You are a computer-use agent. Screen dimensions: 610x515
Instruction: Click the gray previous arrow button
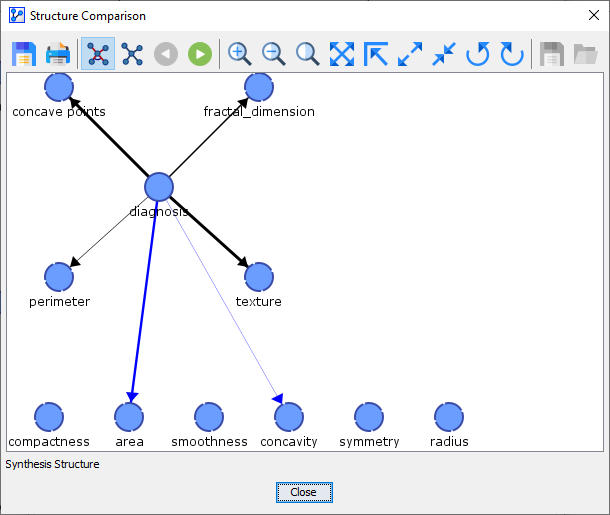click(166, 54)
